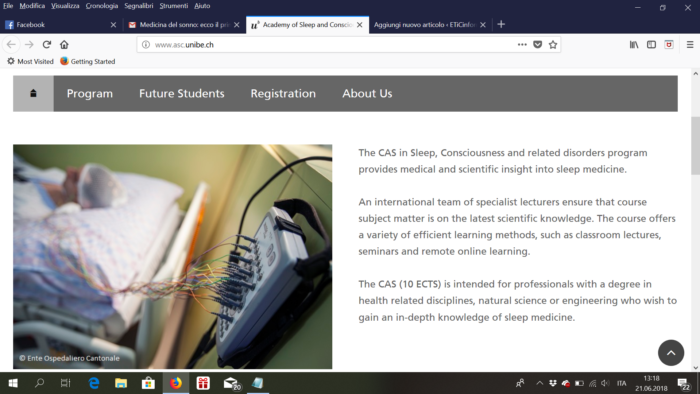The width and height of the screenshot is (700, 394).
Task: Go to the Registration page
Action: click(283, 93)
